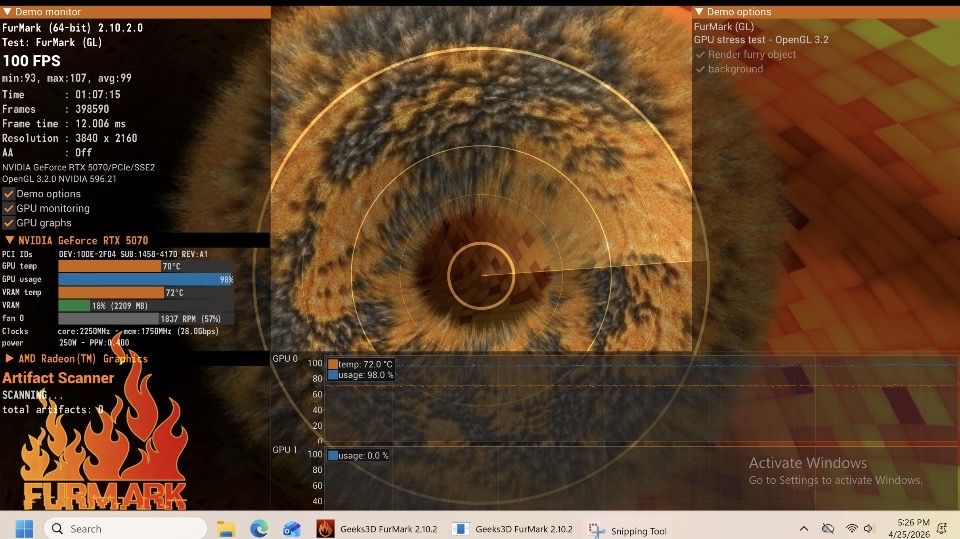Uncheck the Demo options checkbox
The width and height of the screenshot is (960, 539).
click(x=9, y=194)
